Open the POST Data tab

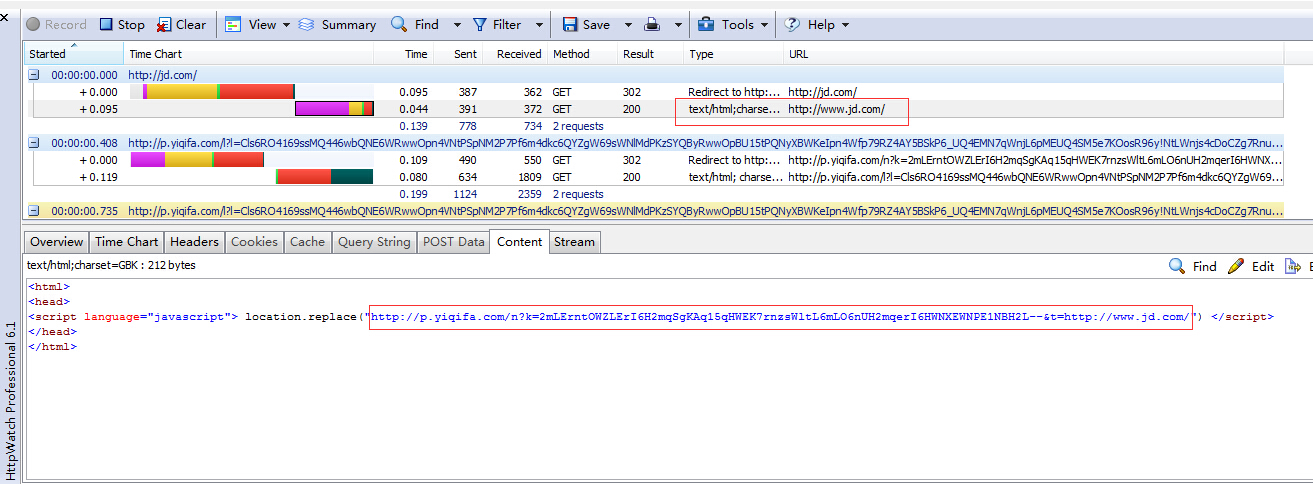click(453, 241)
